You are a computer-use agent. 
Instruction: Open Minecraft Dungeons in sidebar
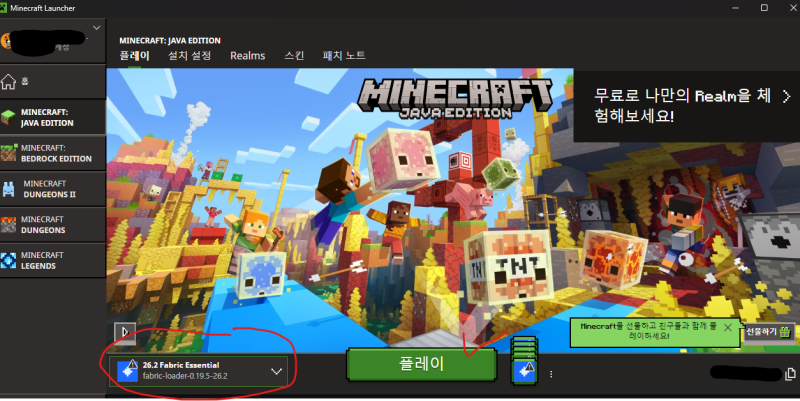(53, 224)
